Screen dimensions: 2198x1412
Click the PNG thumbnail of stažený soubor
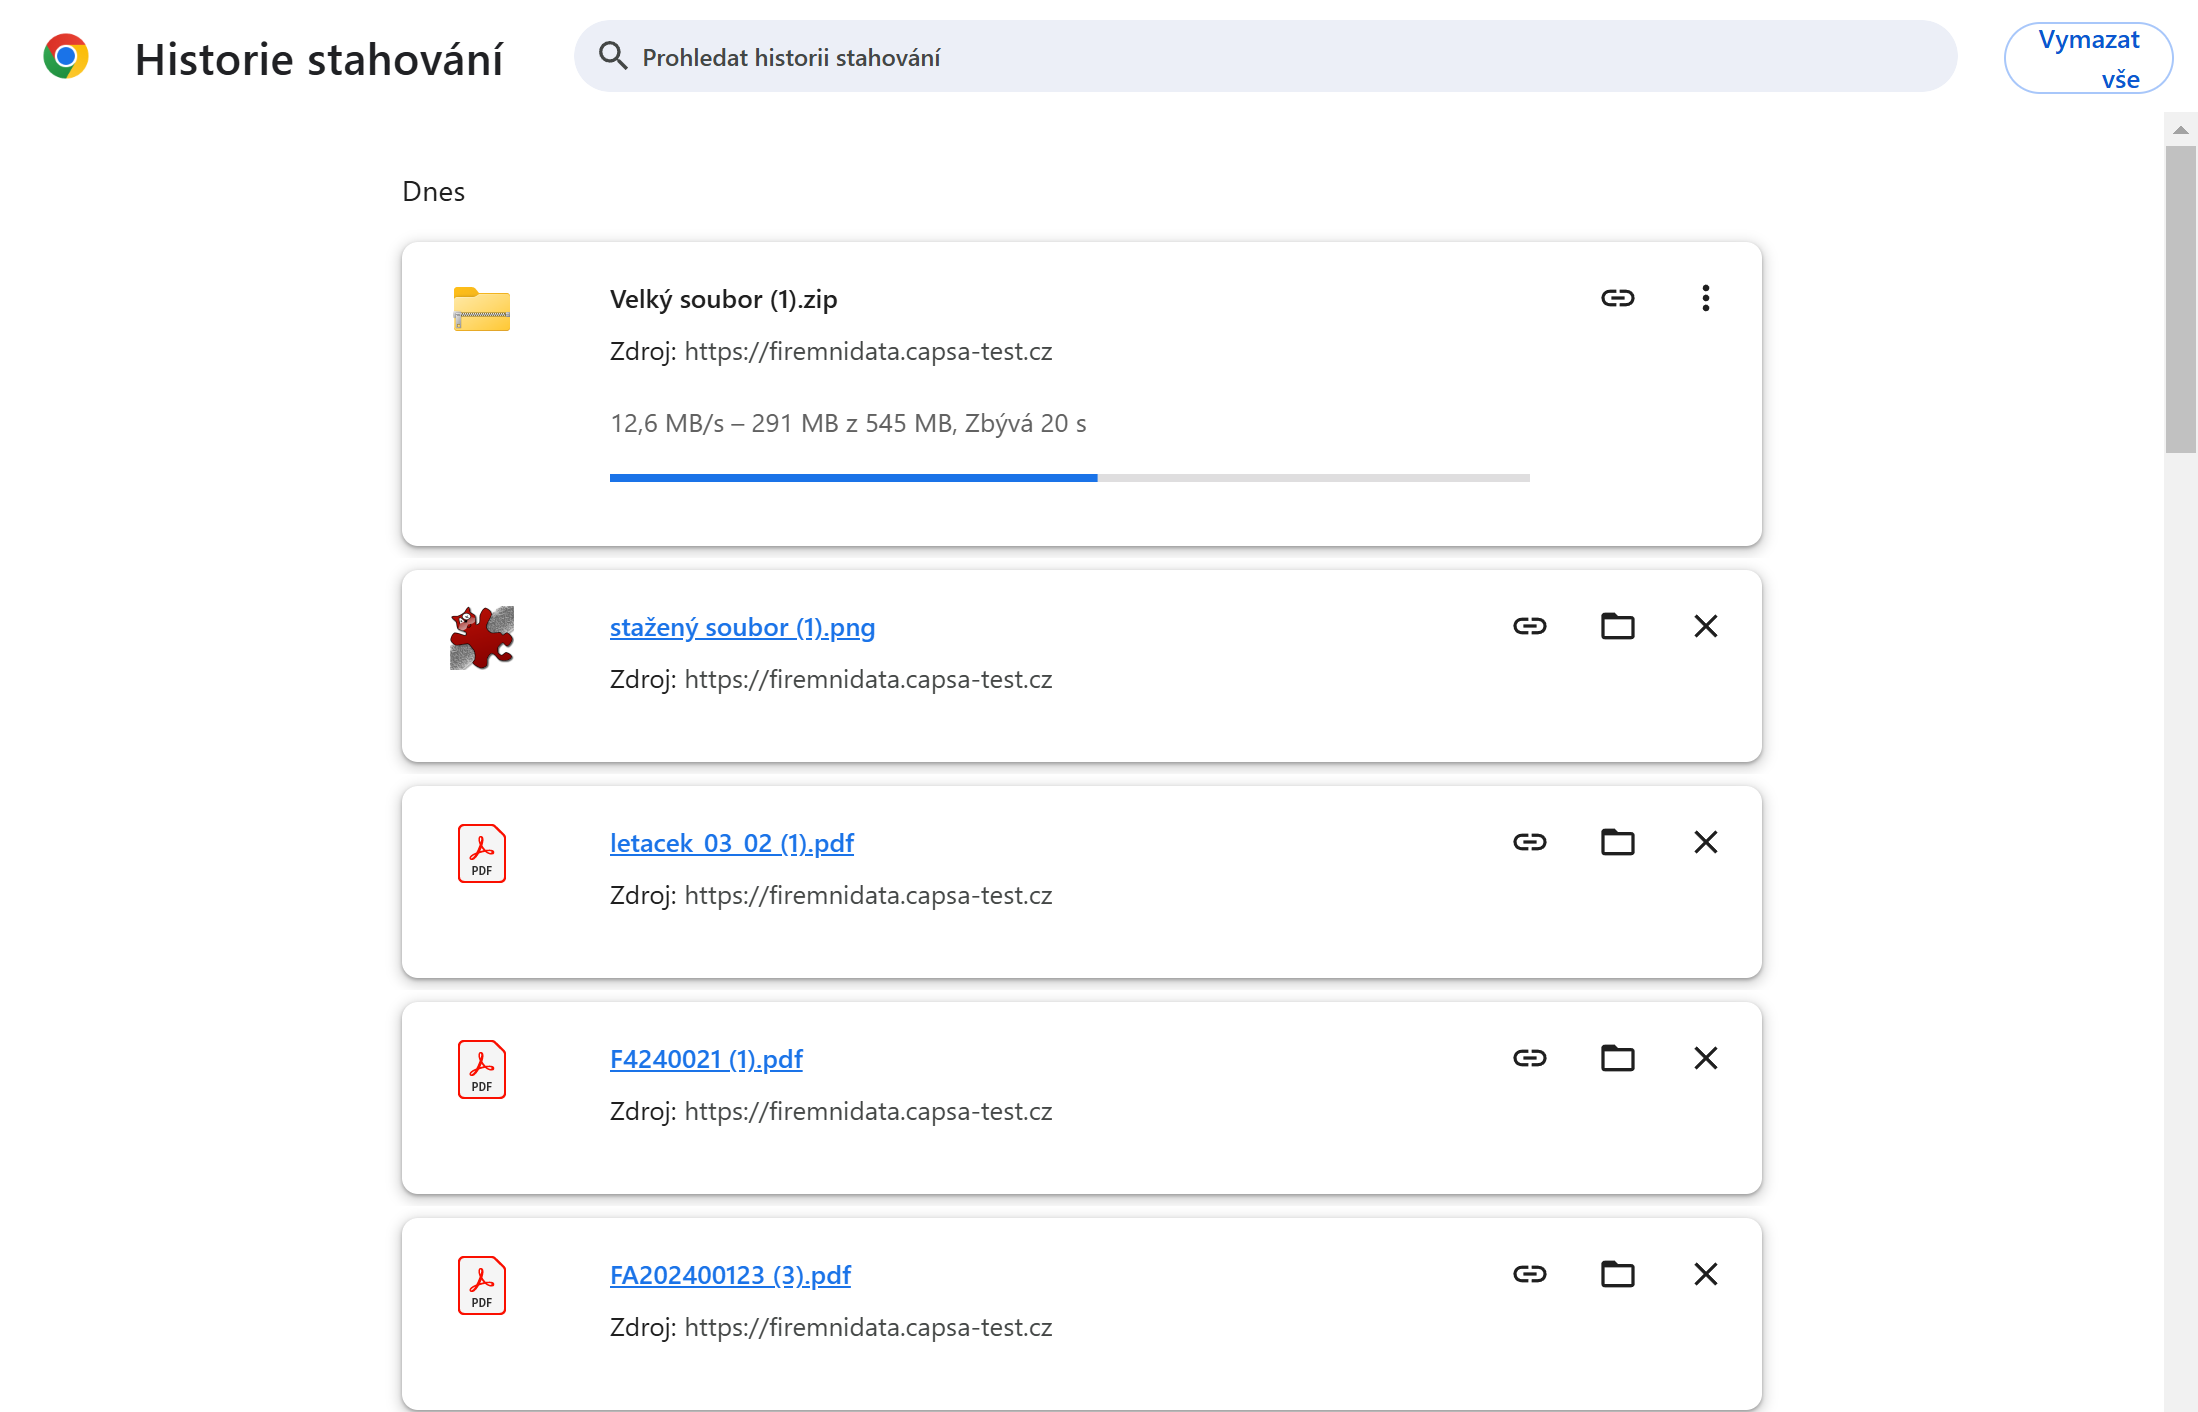tap(481, 637)
